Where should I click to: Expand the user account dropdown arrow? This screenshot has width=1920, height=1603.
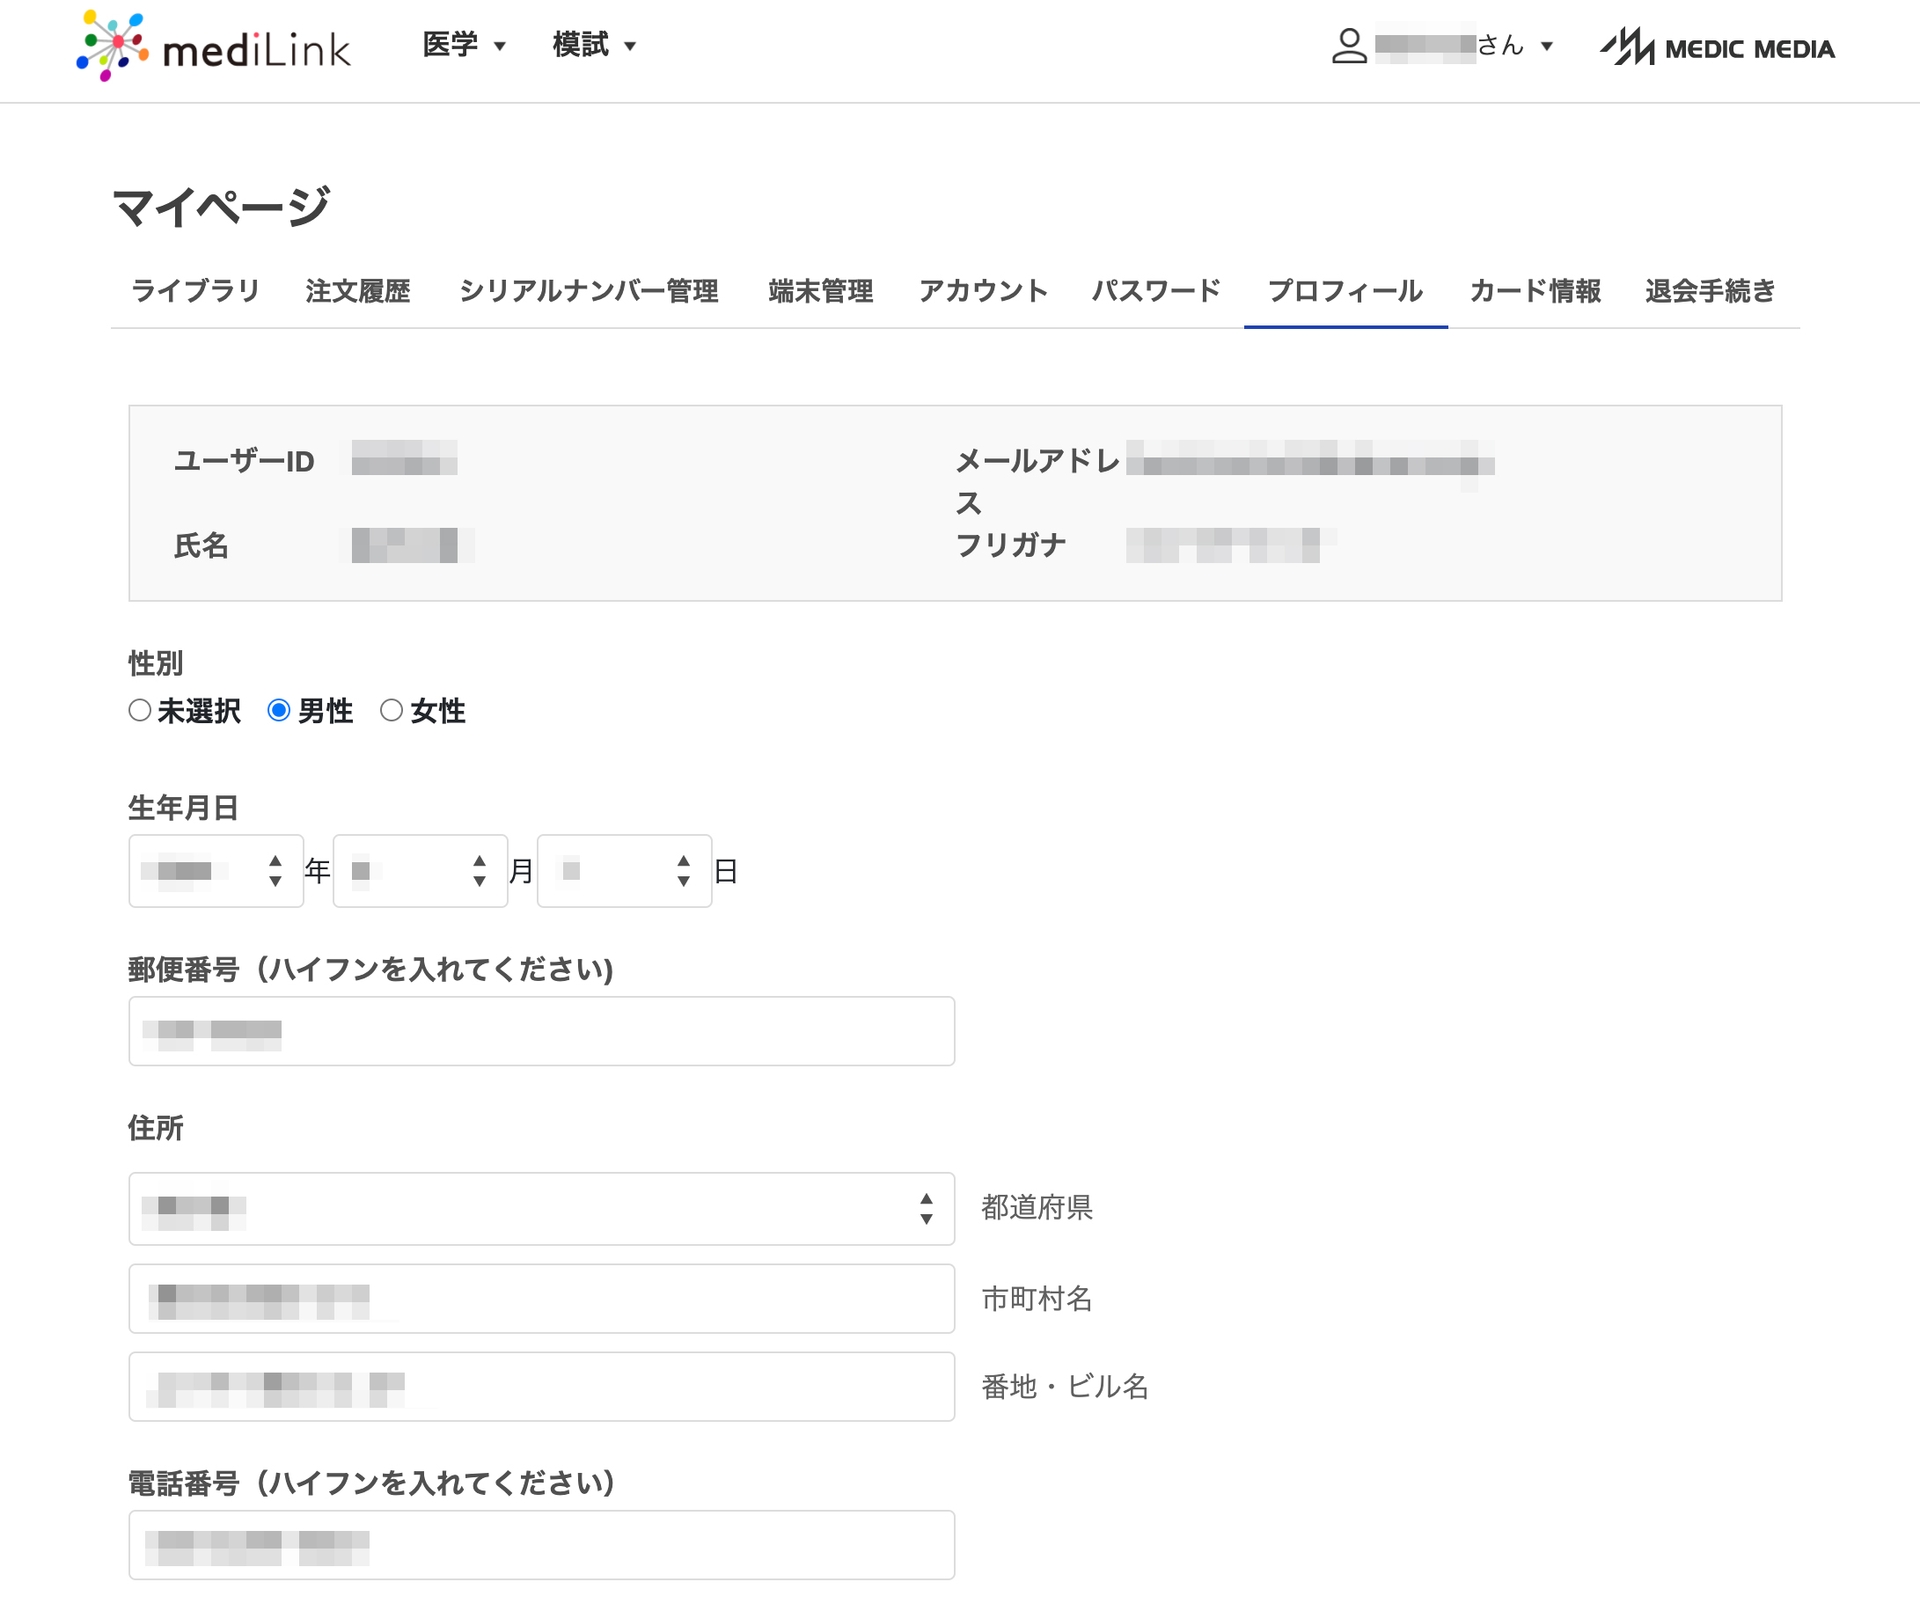pos(1546,46)
